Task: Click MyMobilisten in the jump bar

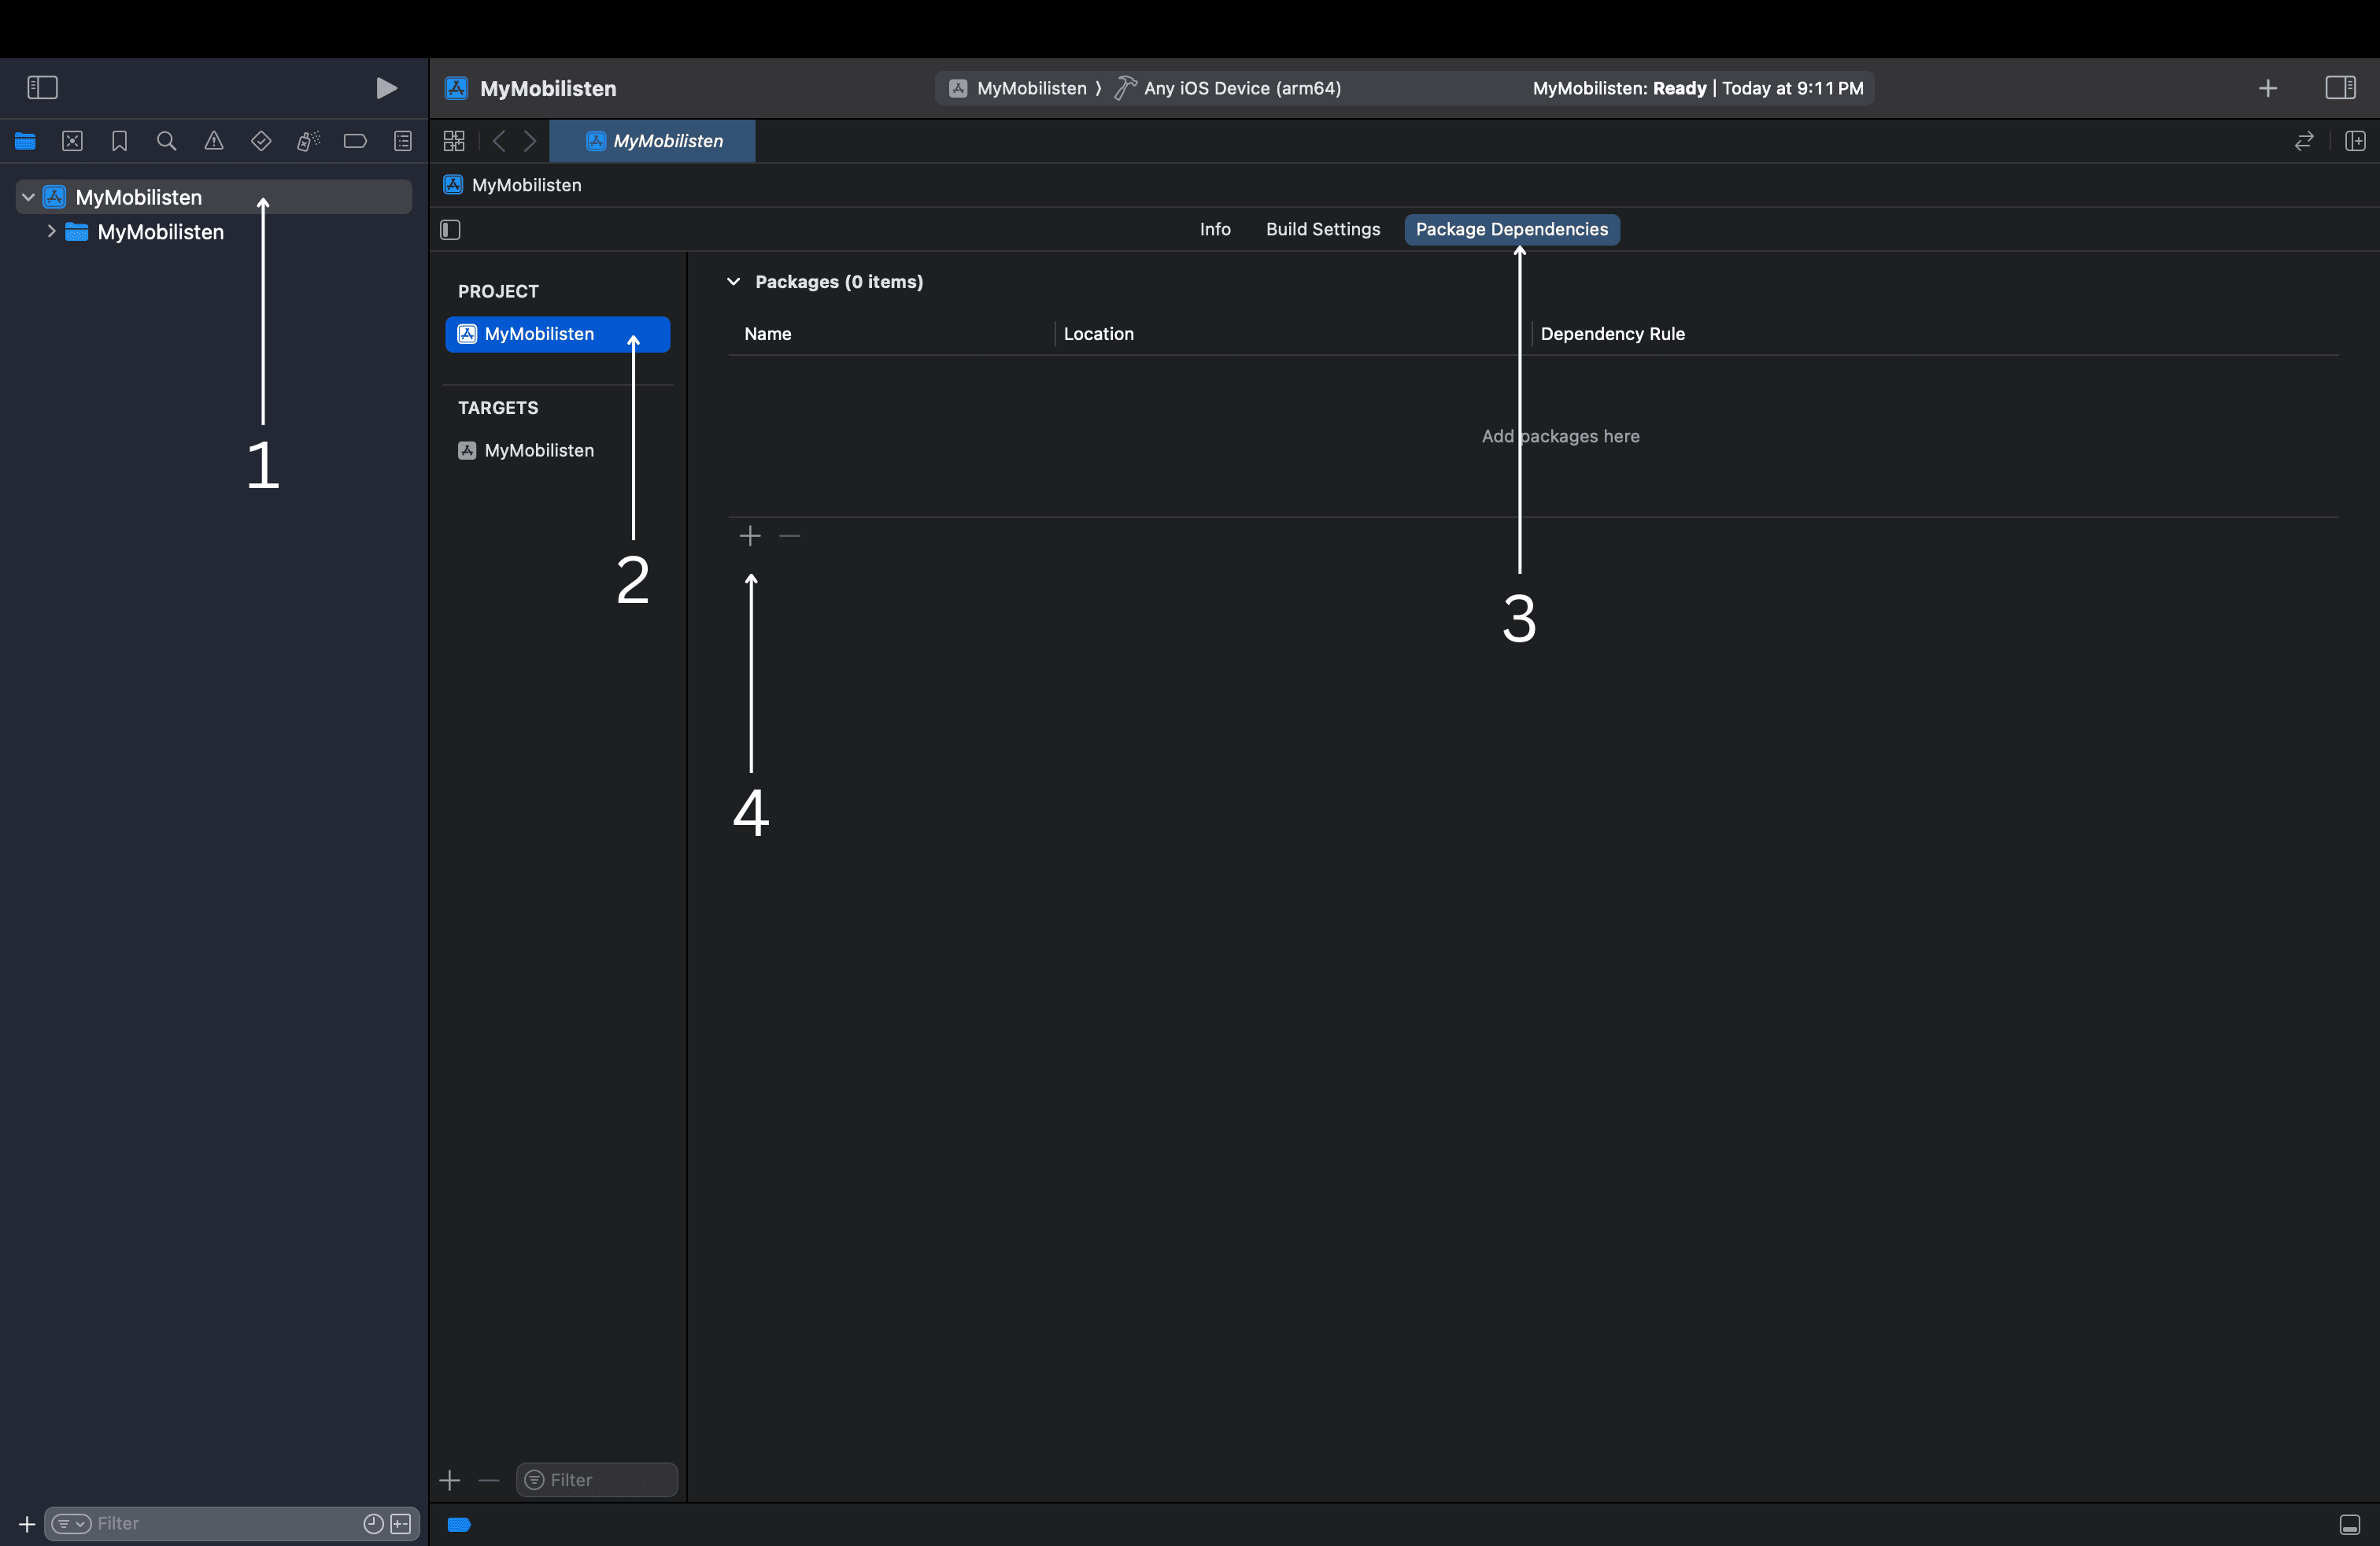Action: point(526,185)
